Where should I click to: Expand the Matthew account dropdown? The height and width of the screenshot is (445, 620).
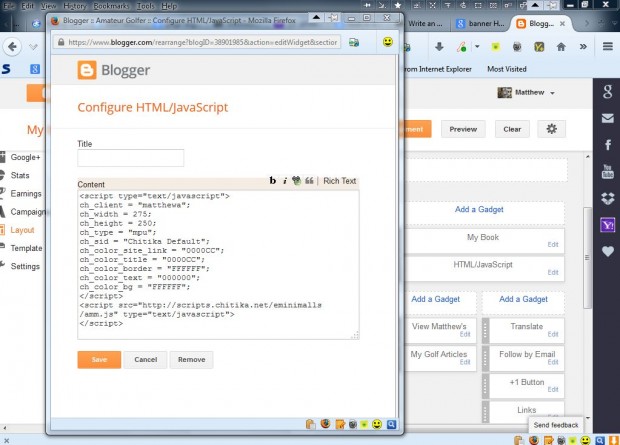[x=552, y=93]
